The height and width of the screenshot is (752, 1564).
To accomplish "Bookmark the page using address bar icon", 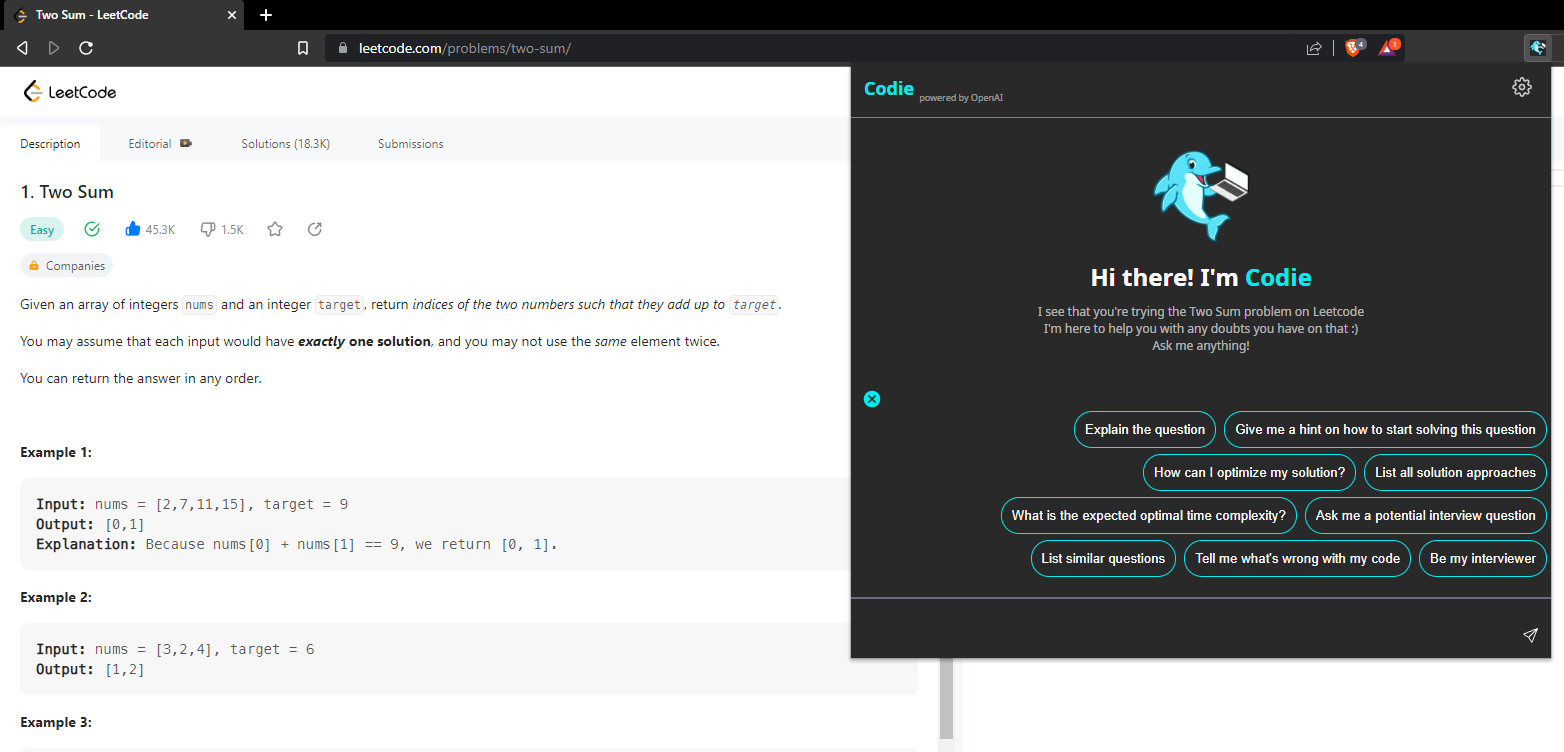I will point(303,48).
